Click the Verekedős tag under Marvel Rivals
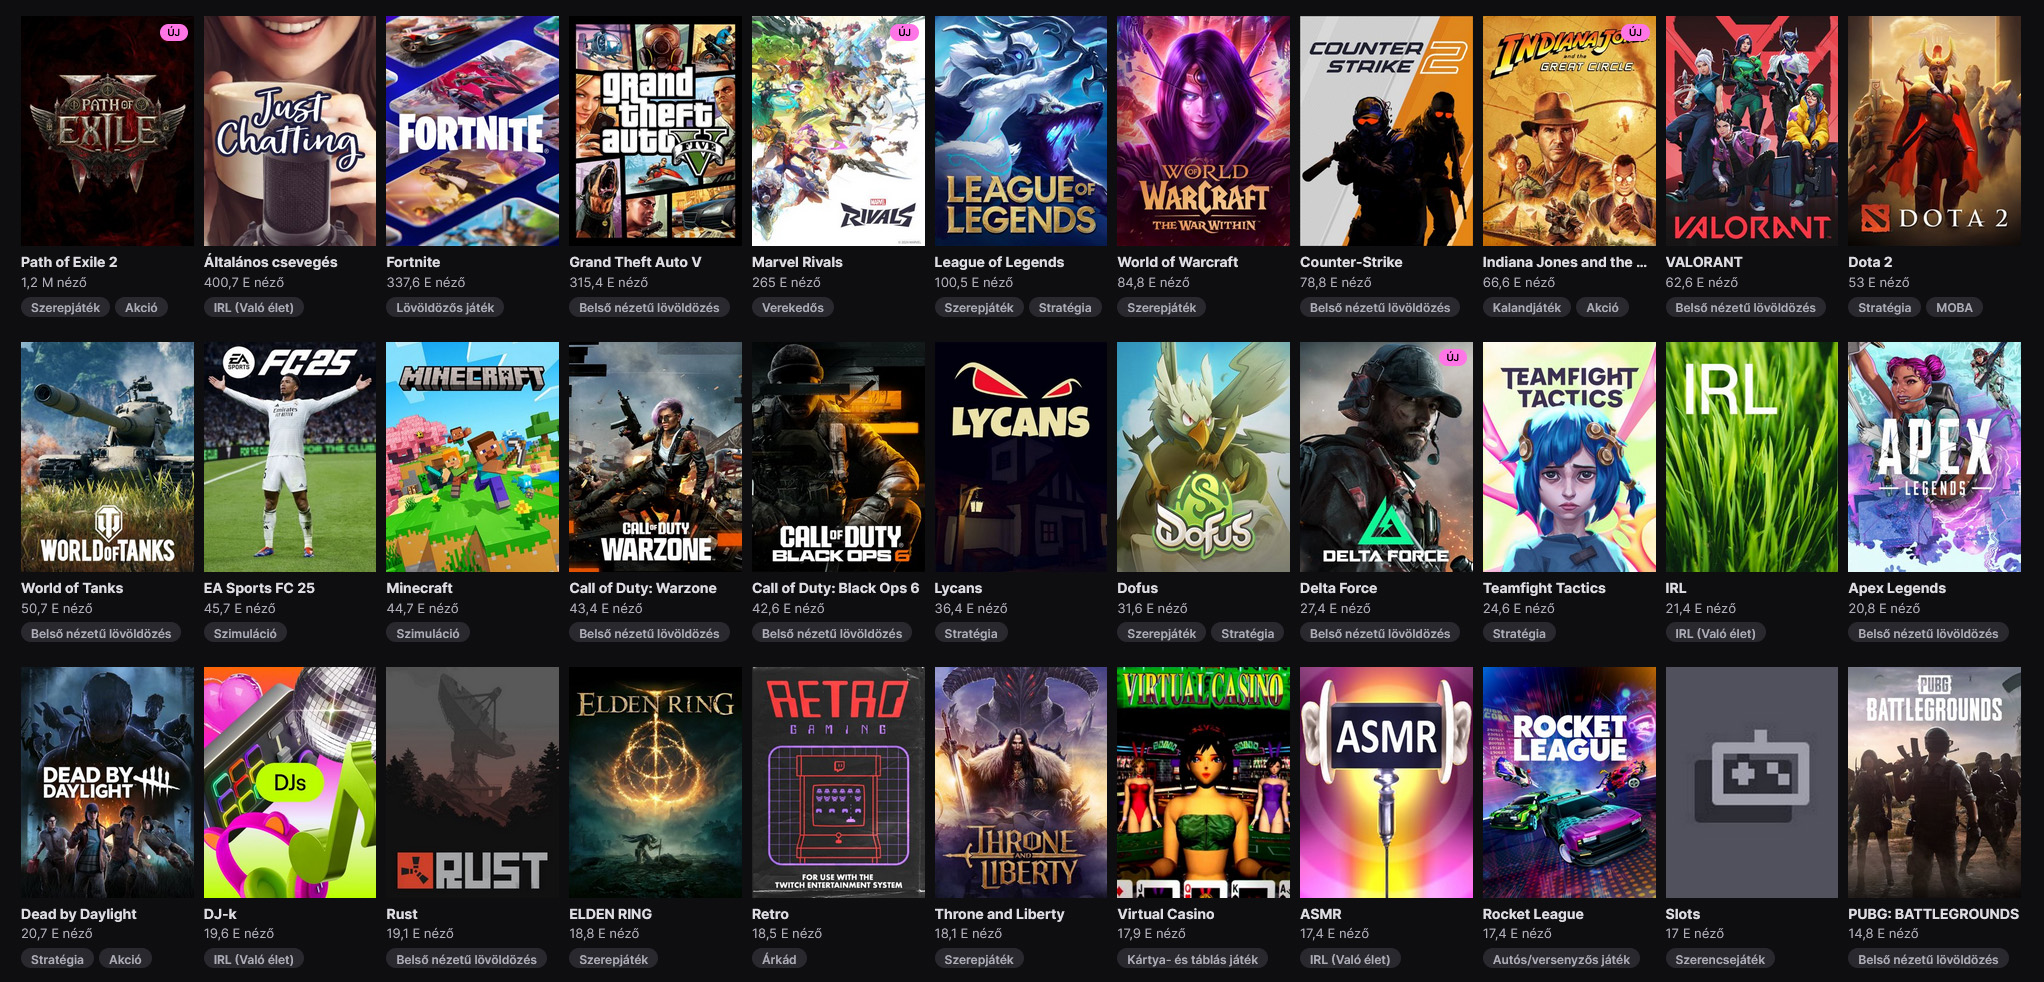 point(793,308)
